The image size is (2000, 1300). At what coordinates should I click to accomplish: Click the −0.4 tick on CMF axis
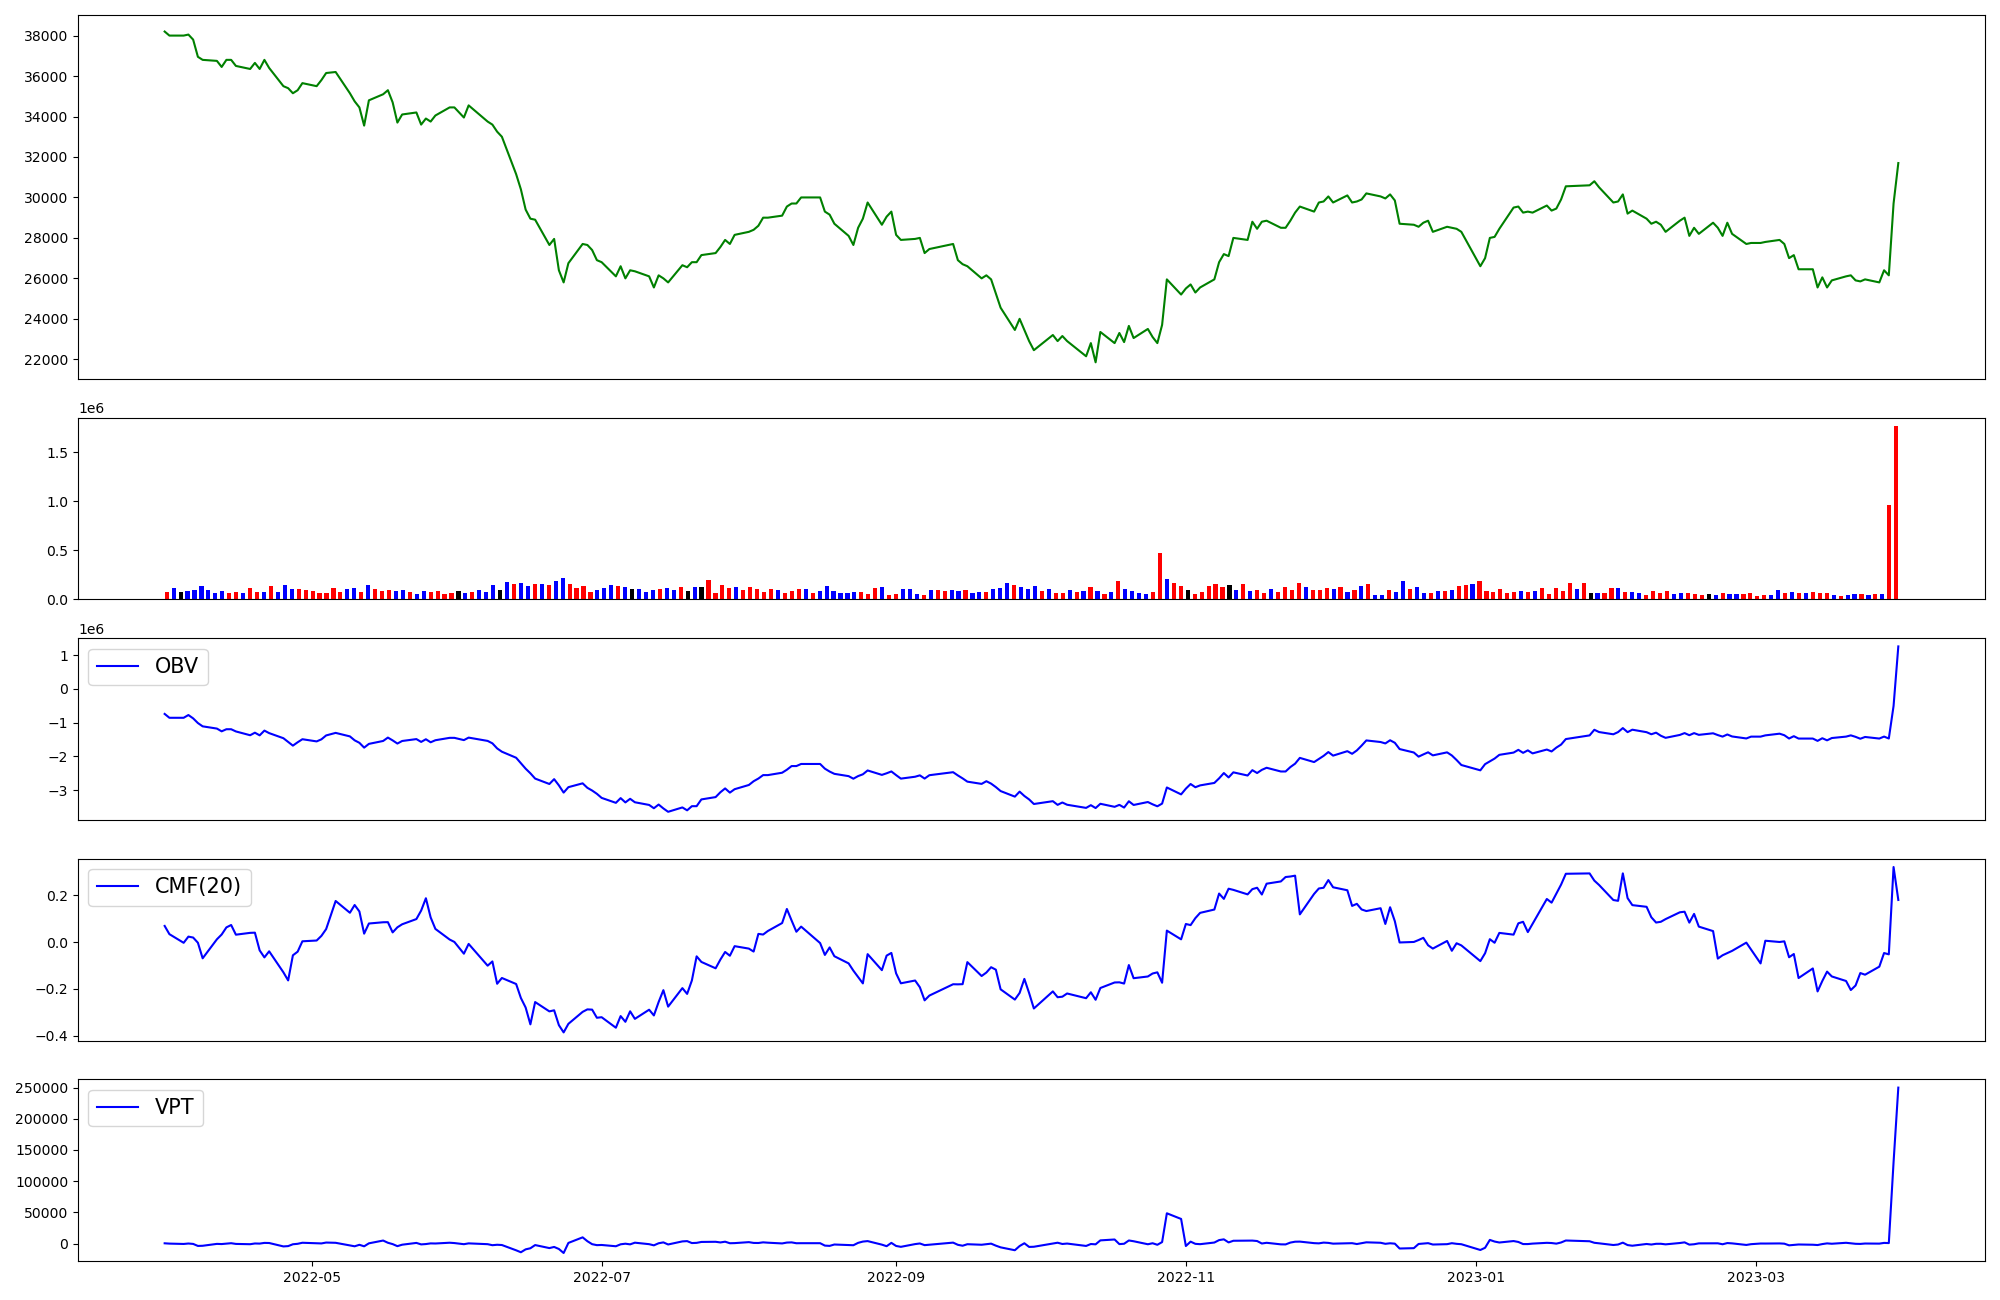[x=50, y=1036]
